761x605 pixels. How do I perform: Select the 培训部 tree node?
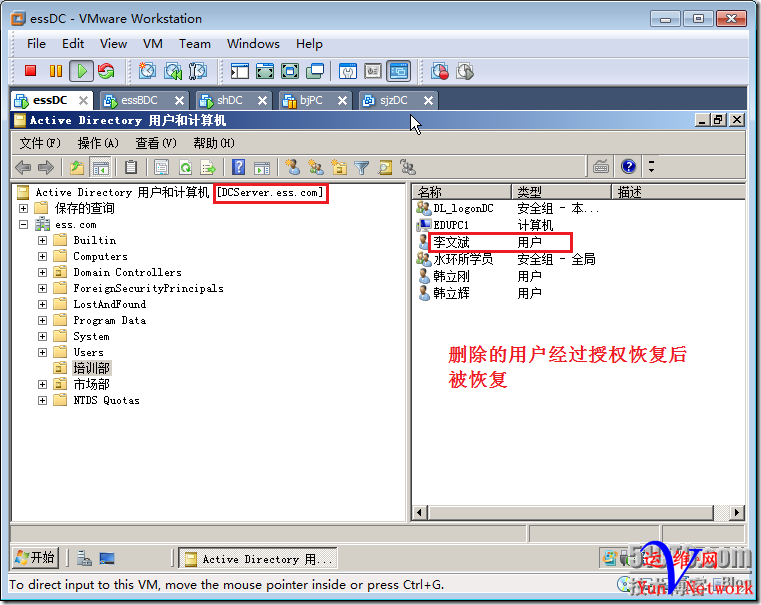(x=92, y=368)
